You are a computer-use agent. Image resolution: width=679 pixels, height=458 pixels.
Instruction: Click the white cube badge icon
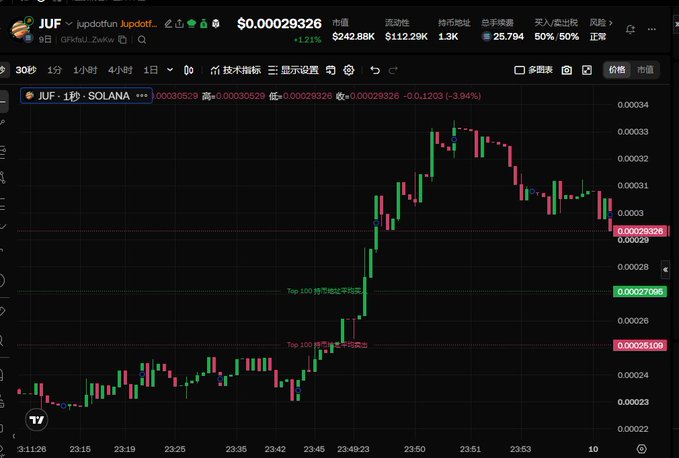[x=216, y=23]
